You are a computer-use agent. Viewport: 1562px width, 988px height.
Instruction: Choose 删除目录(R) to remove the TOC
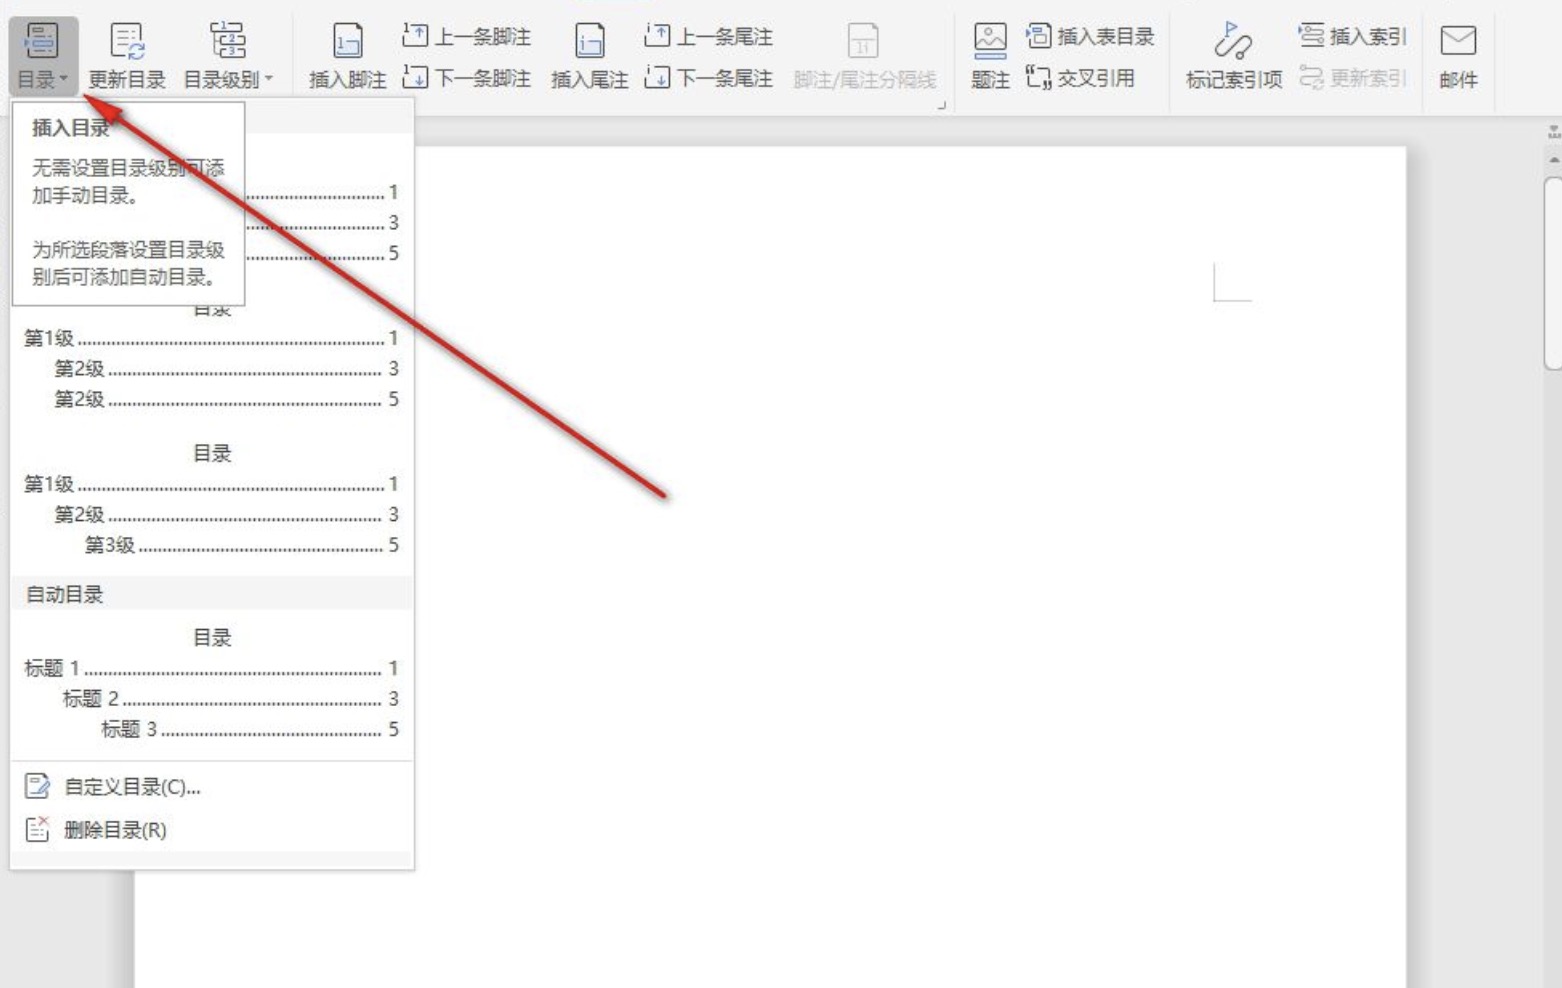click(211, 829)
